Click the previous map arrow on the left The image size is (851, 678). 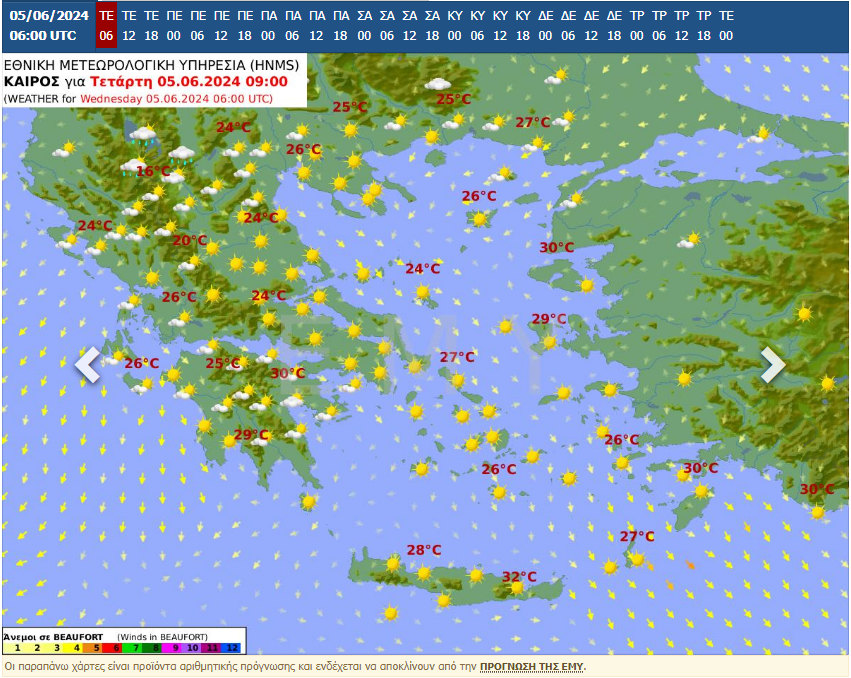click(88, 365)
